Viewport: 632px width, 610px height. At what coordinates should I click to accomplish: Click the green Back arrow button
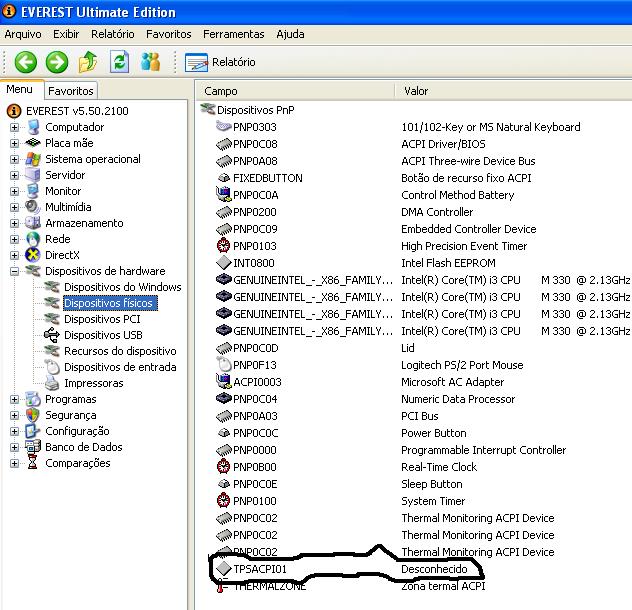tap(26, 62)
